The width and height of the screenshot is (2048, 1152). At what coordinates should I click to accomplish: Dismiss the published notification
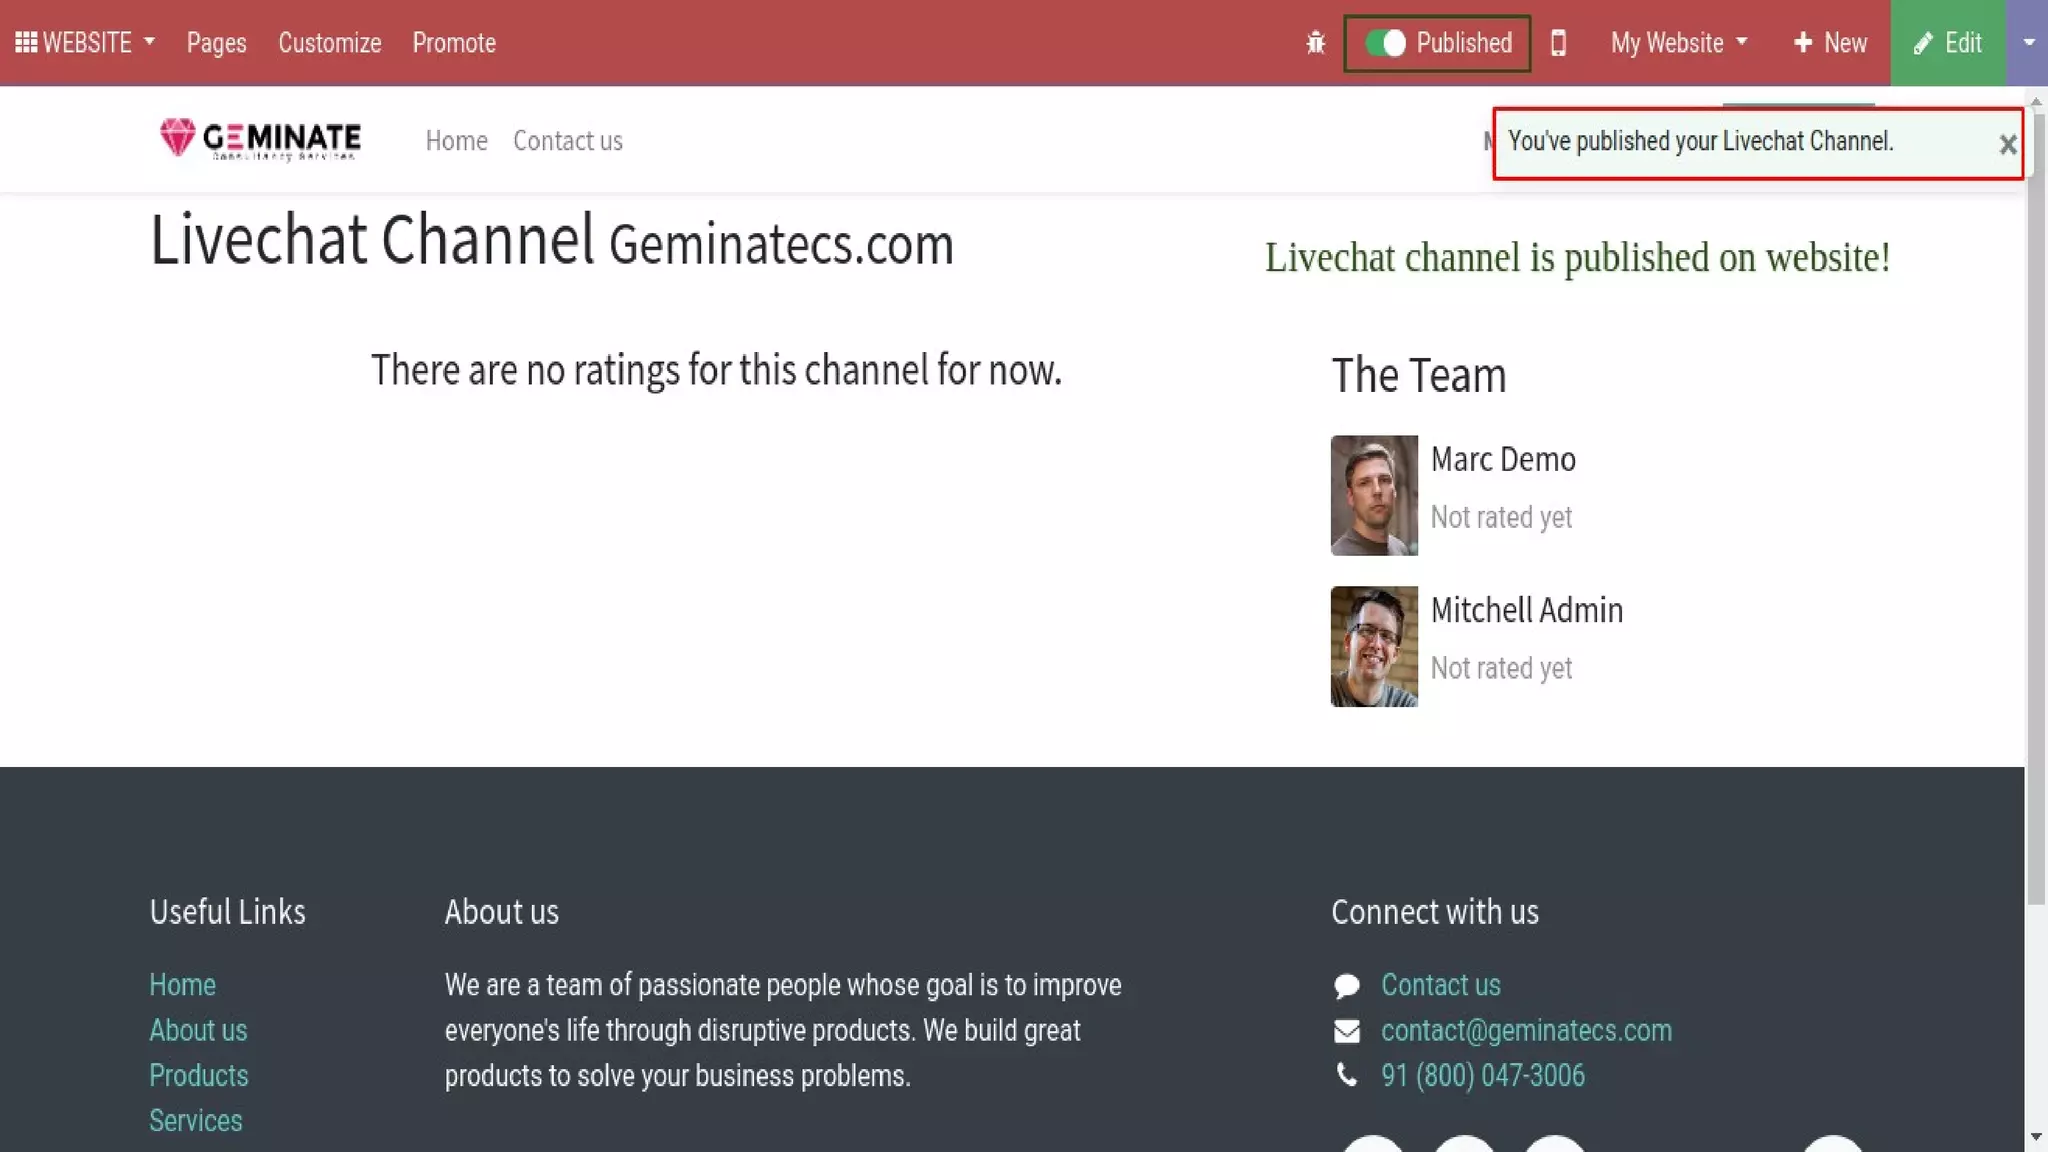(2007, 145)
